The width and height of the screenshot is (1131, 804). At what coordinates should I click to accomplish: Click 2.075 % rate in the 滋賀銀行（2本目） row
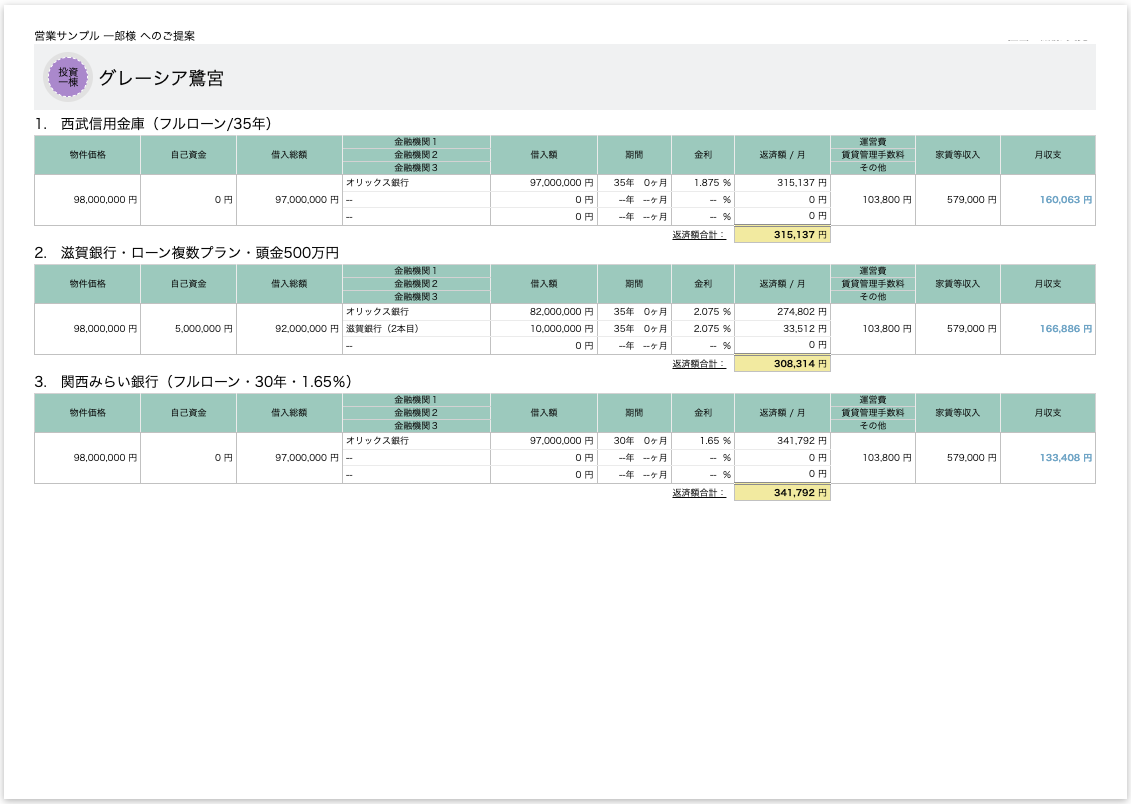pyautogui.click(x=703, y=329)
